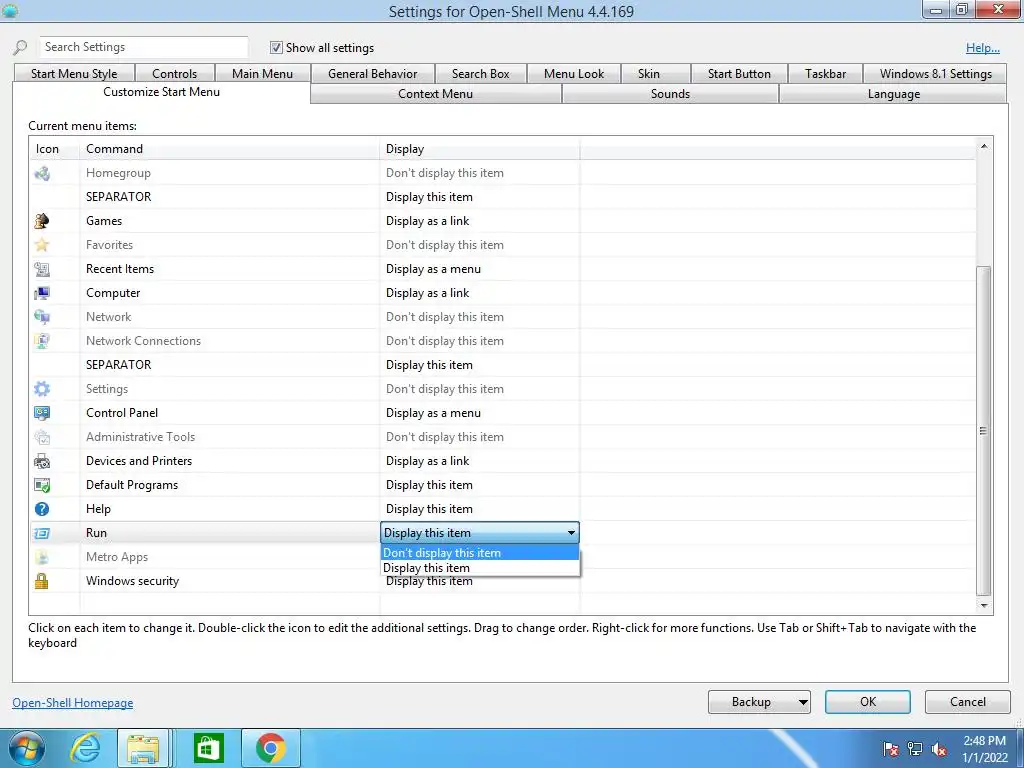Click the Default Programs icon

42,485
